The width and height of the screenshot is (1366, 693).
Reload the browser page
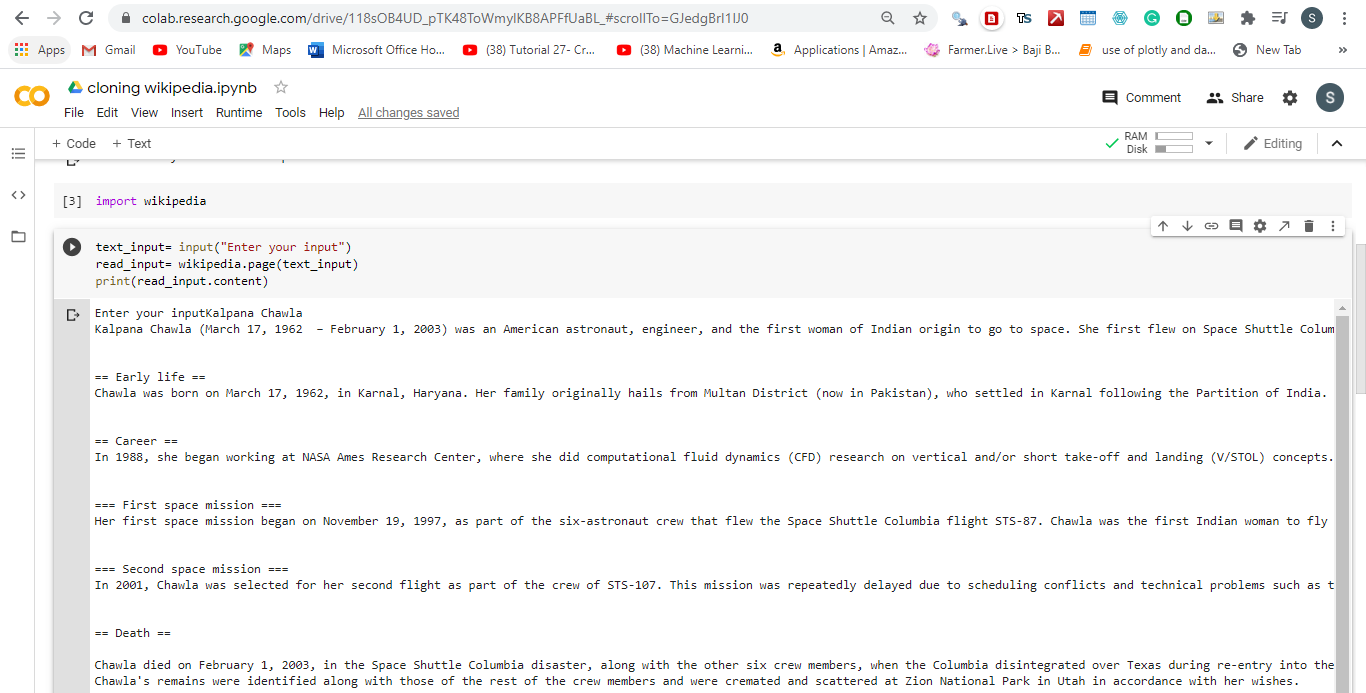tap(86, 18)
